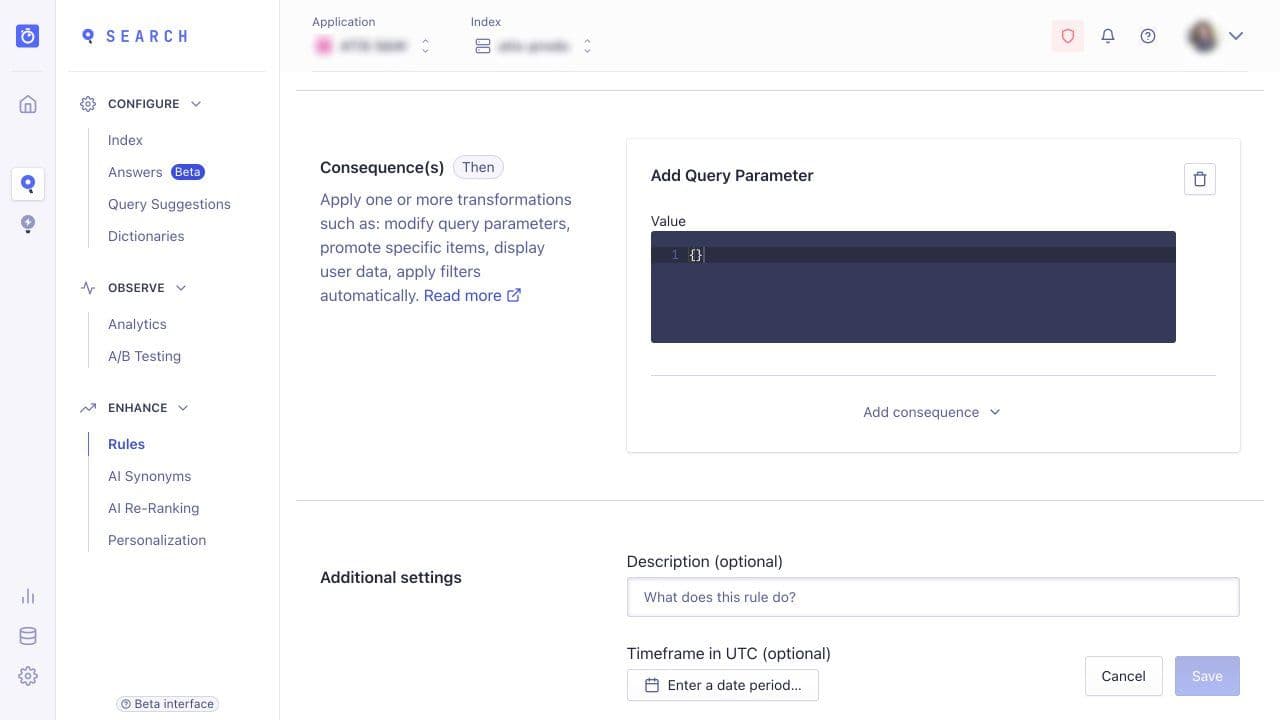The height and width of the screenshot is (720, 1280).
Task: Click the Cancel button
Action: pos(1123,676)
